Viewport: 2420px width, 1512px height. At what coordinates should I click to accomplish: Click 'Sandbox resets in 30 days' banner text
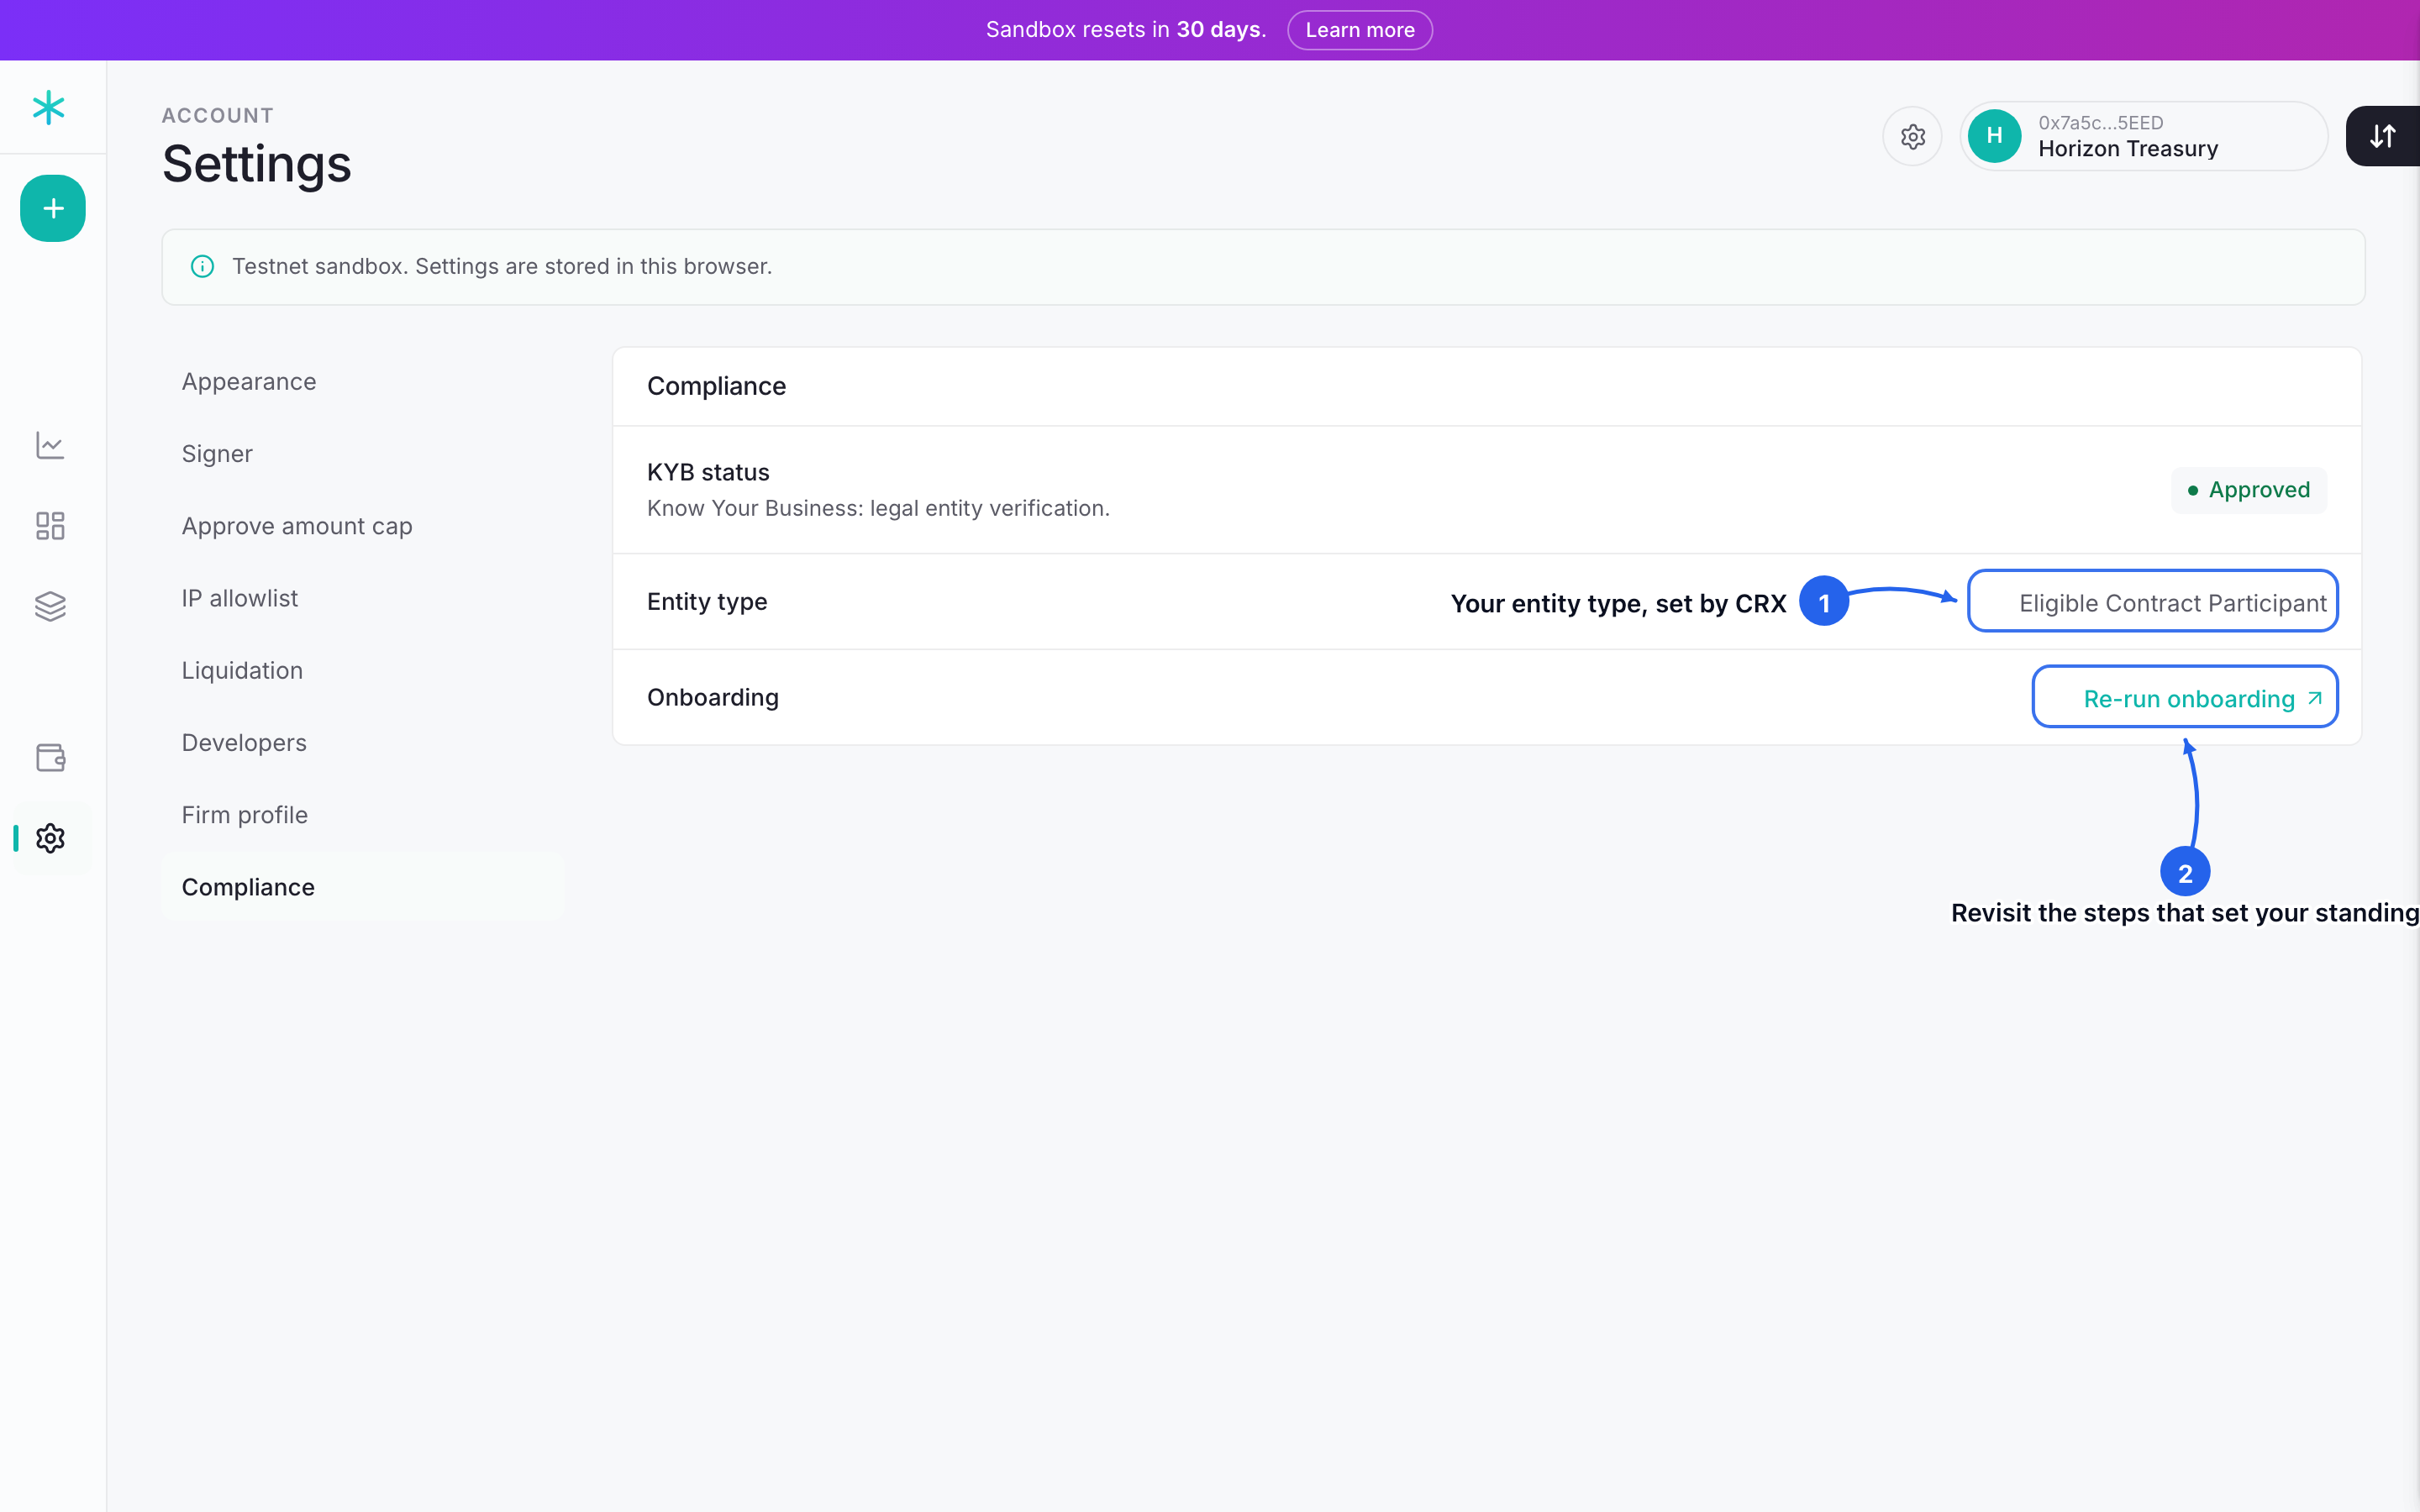[x=1126, y=30]
